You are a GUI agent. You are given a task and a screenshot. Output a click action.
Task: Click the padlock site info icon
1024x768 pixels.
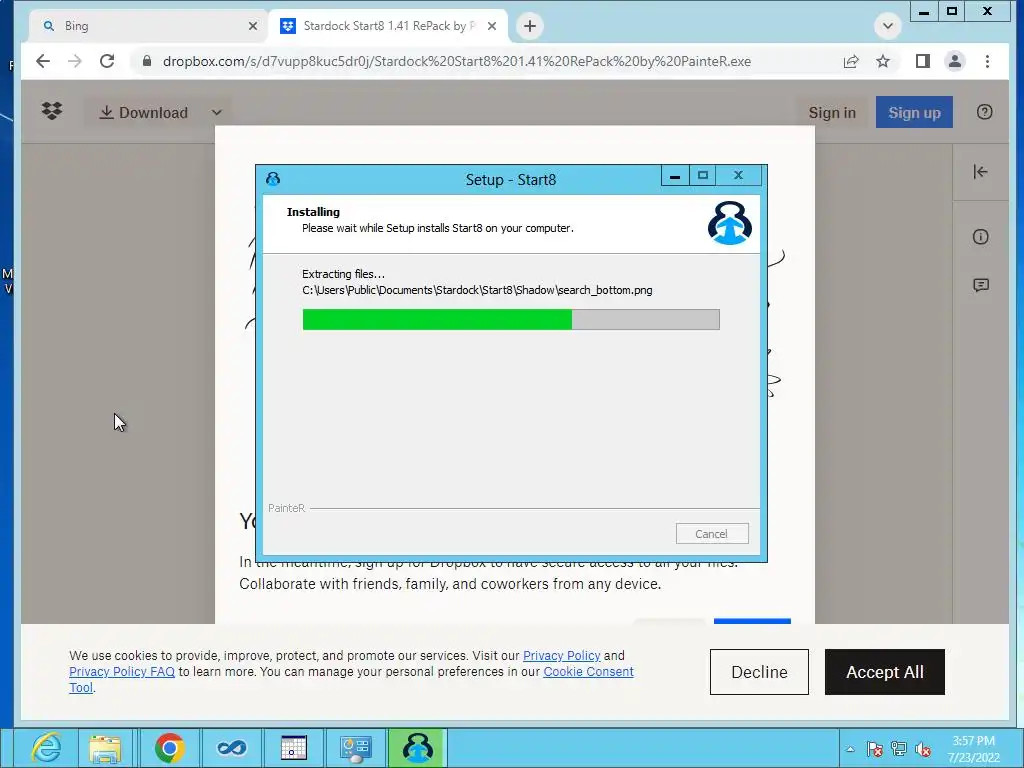click(147, 61)
